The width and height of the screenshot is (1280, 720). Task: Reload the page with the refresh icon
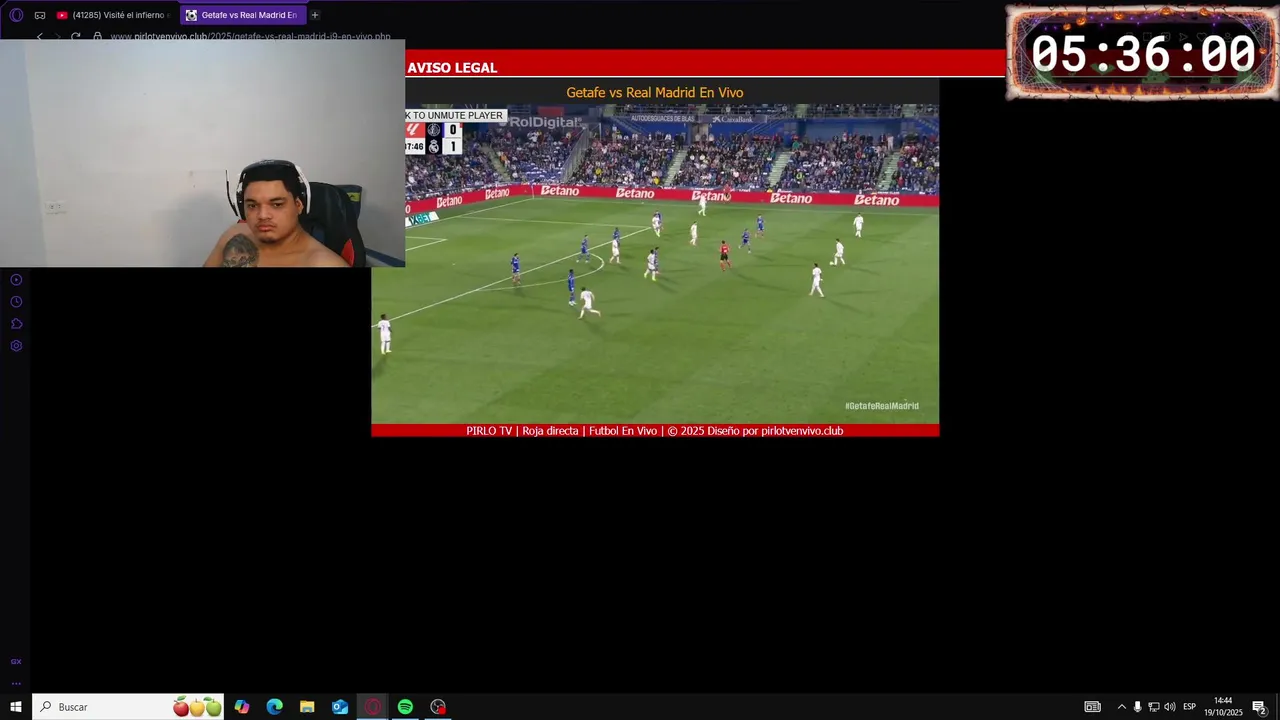[x=76, y=36]
